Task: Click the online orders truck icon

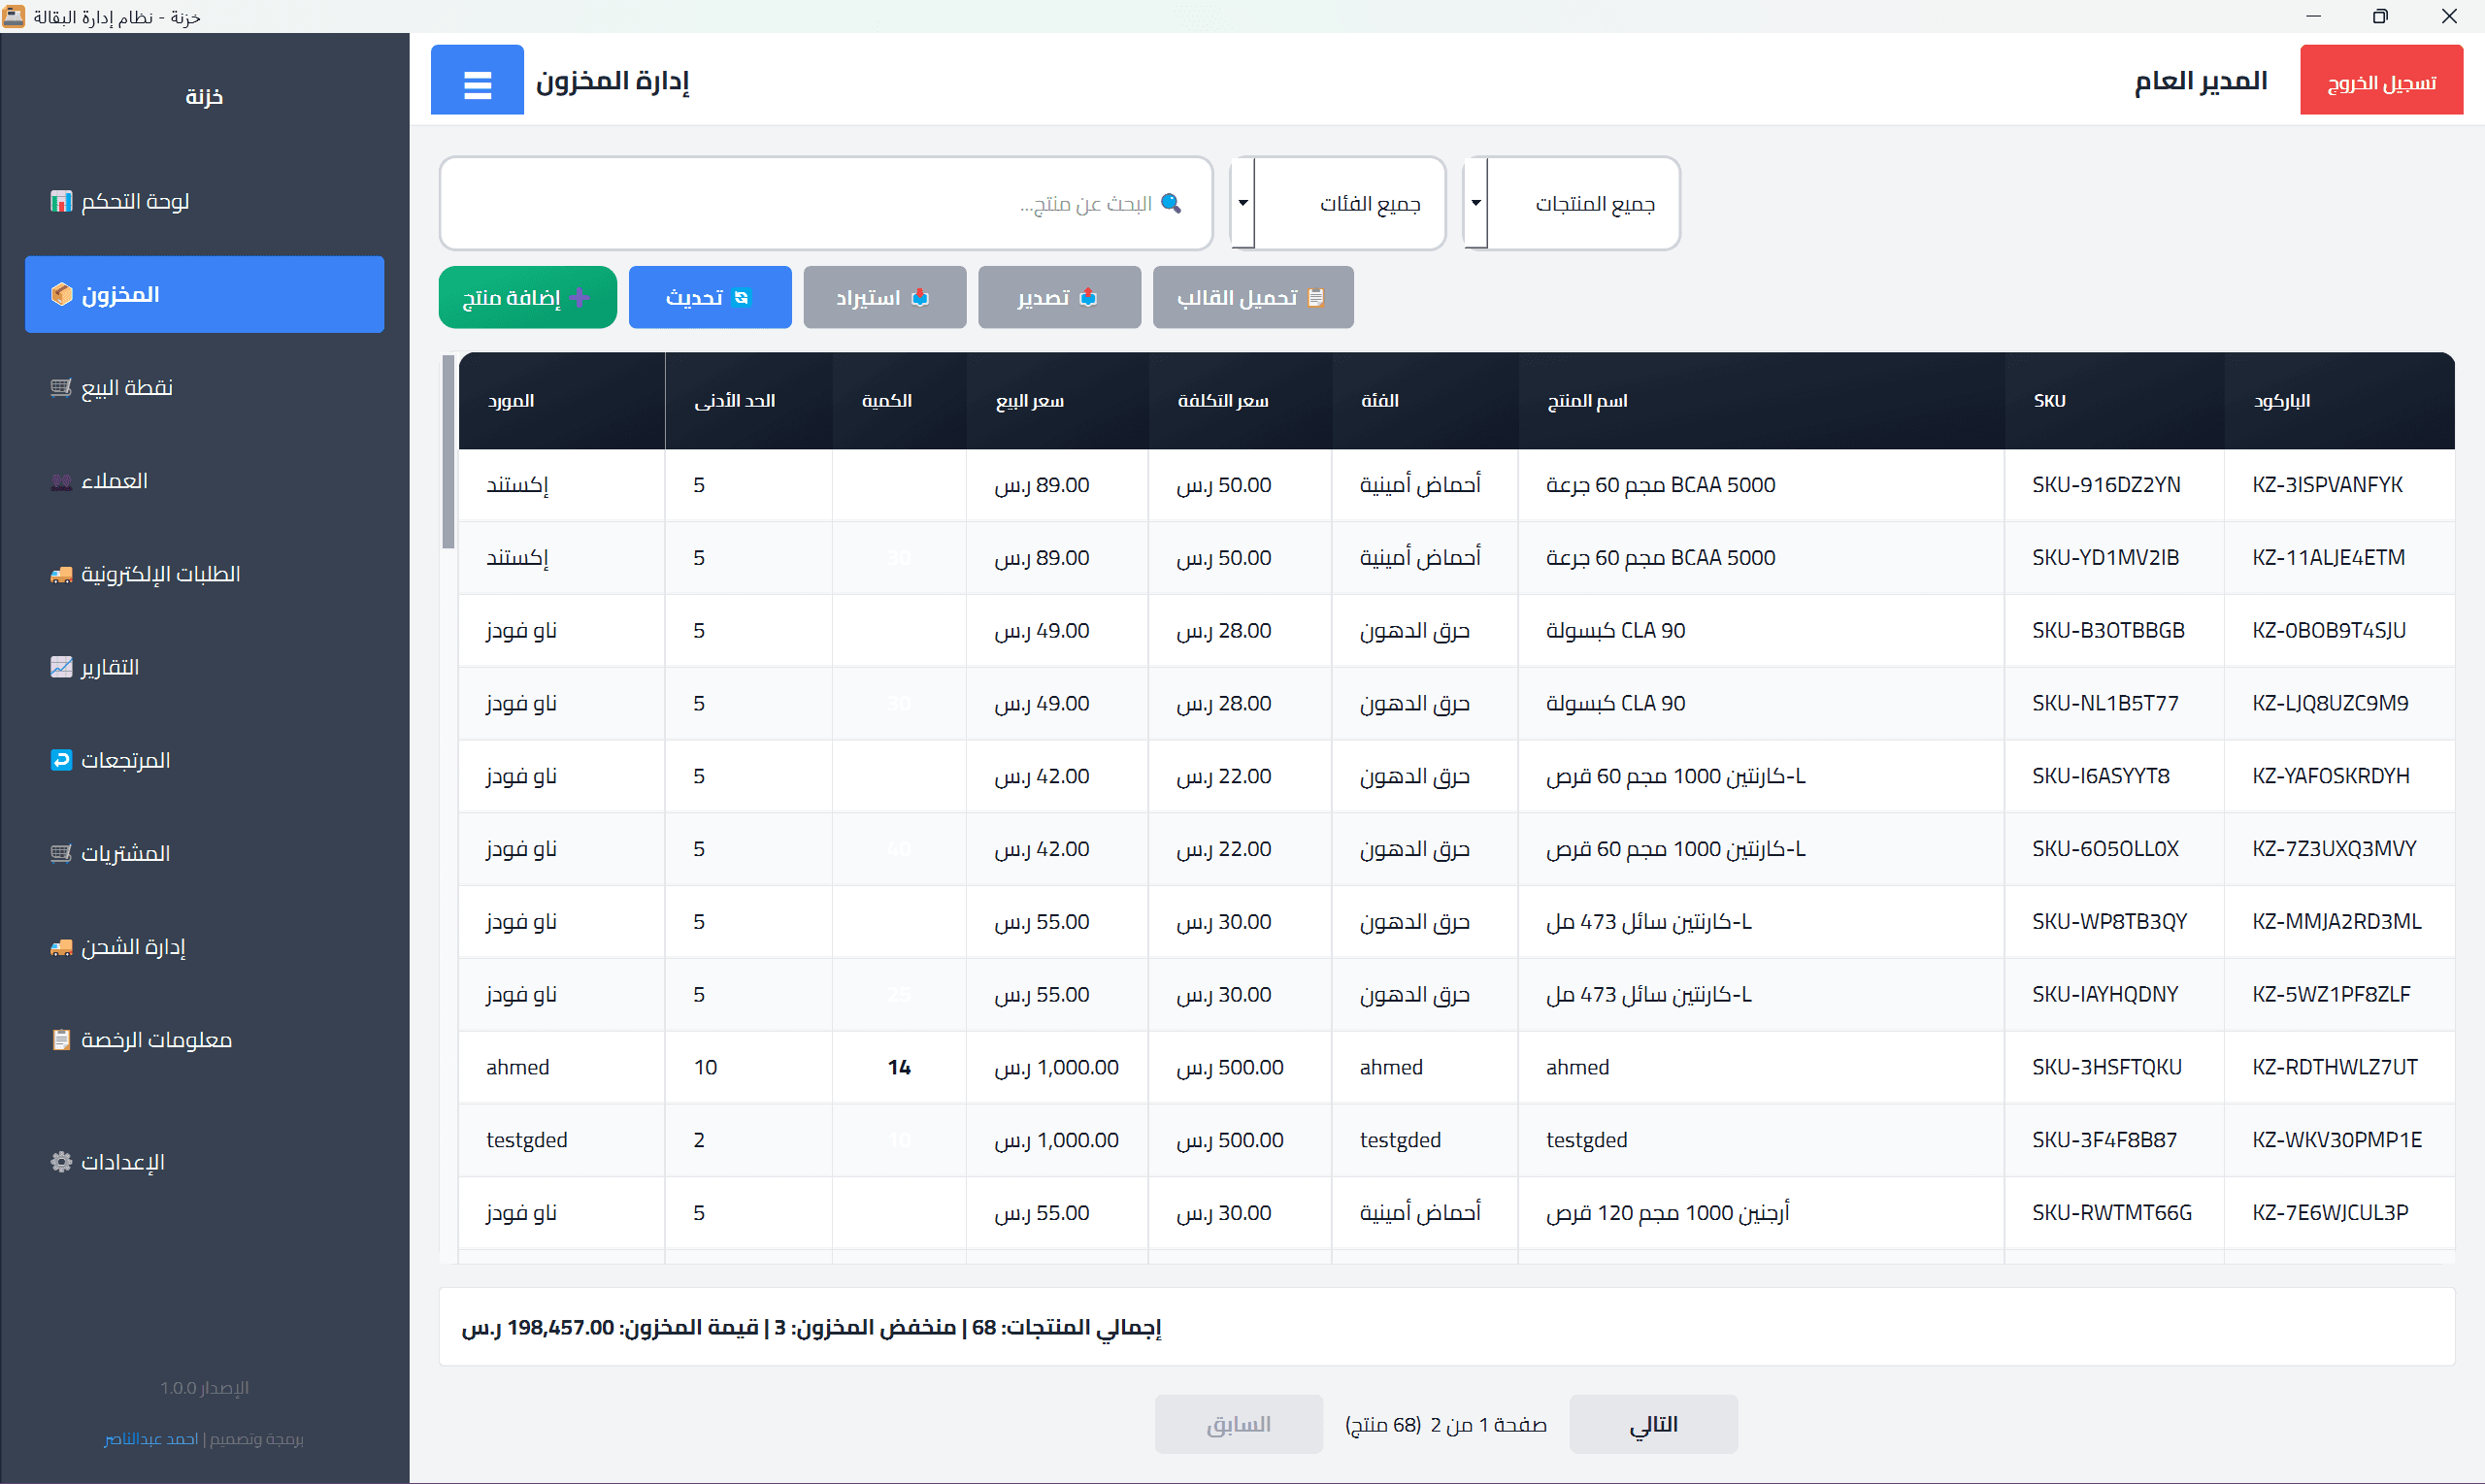Action: [61, 574]
